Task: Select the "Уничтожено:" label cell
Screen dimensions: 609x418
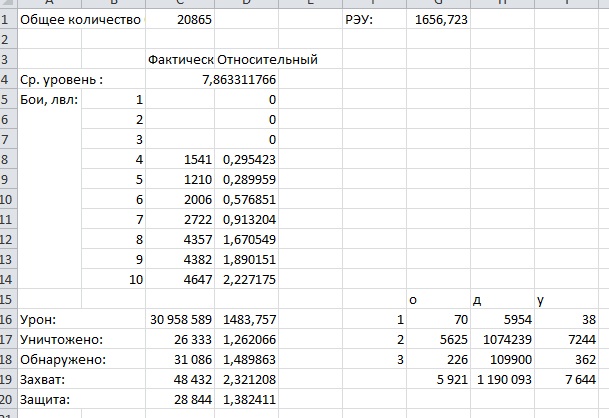Action: (60, 339)
